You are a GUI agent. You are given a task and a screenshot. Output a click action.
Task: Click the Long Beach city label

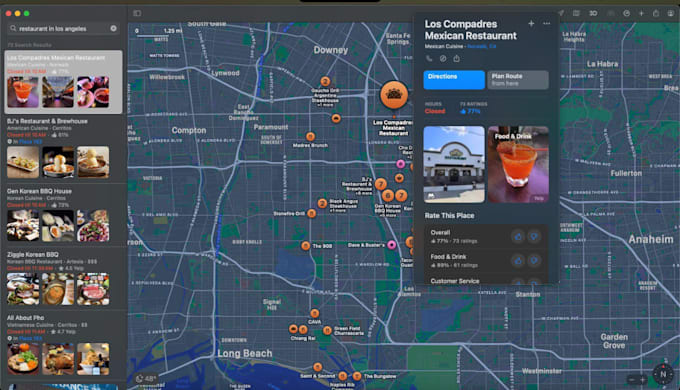(x=245, y=353)
